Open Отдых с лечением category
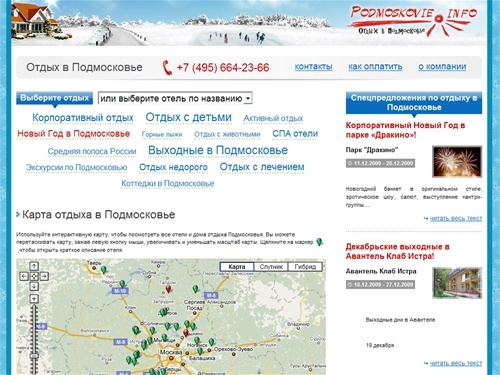Viewport: 500px width, 375px height. (x=262, y=167)
